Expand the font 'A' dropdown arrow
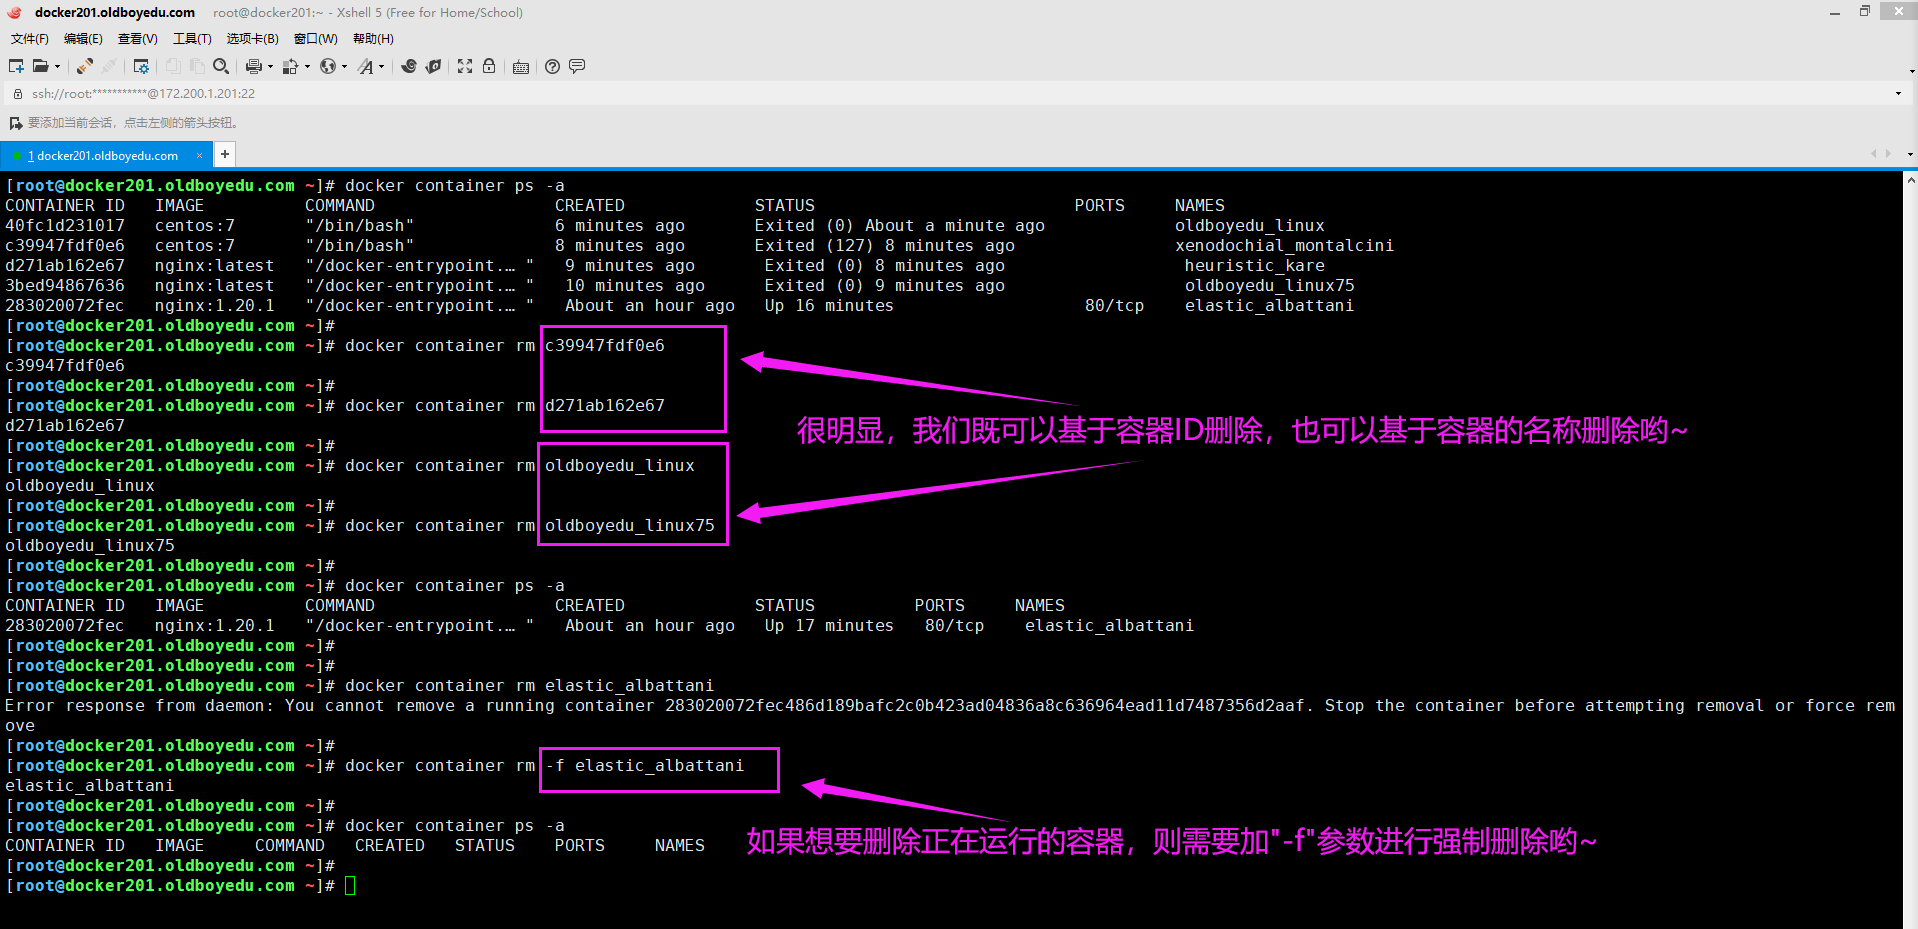Viewport: 1918px width, 929px height. pyautogui.click(x=381, y=67)
